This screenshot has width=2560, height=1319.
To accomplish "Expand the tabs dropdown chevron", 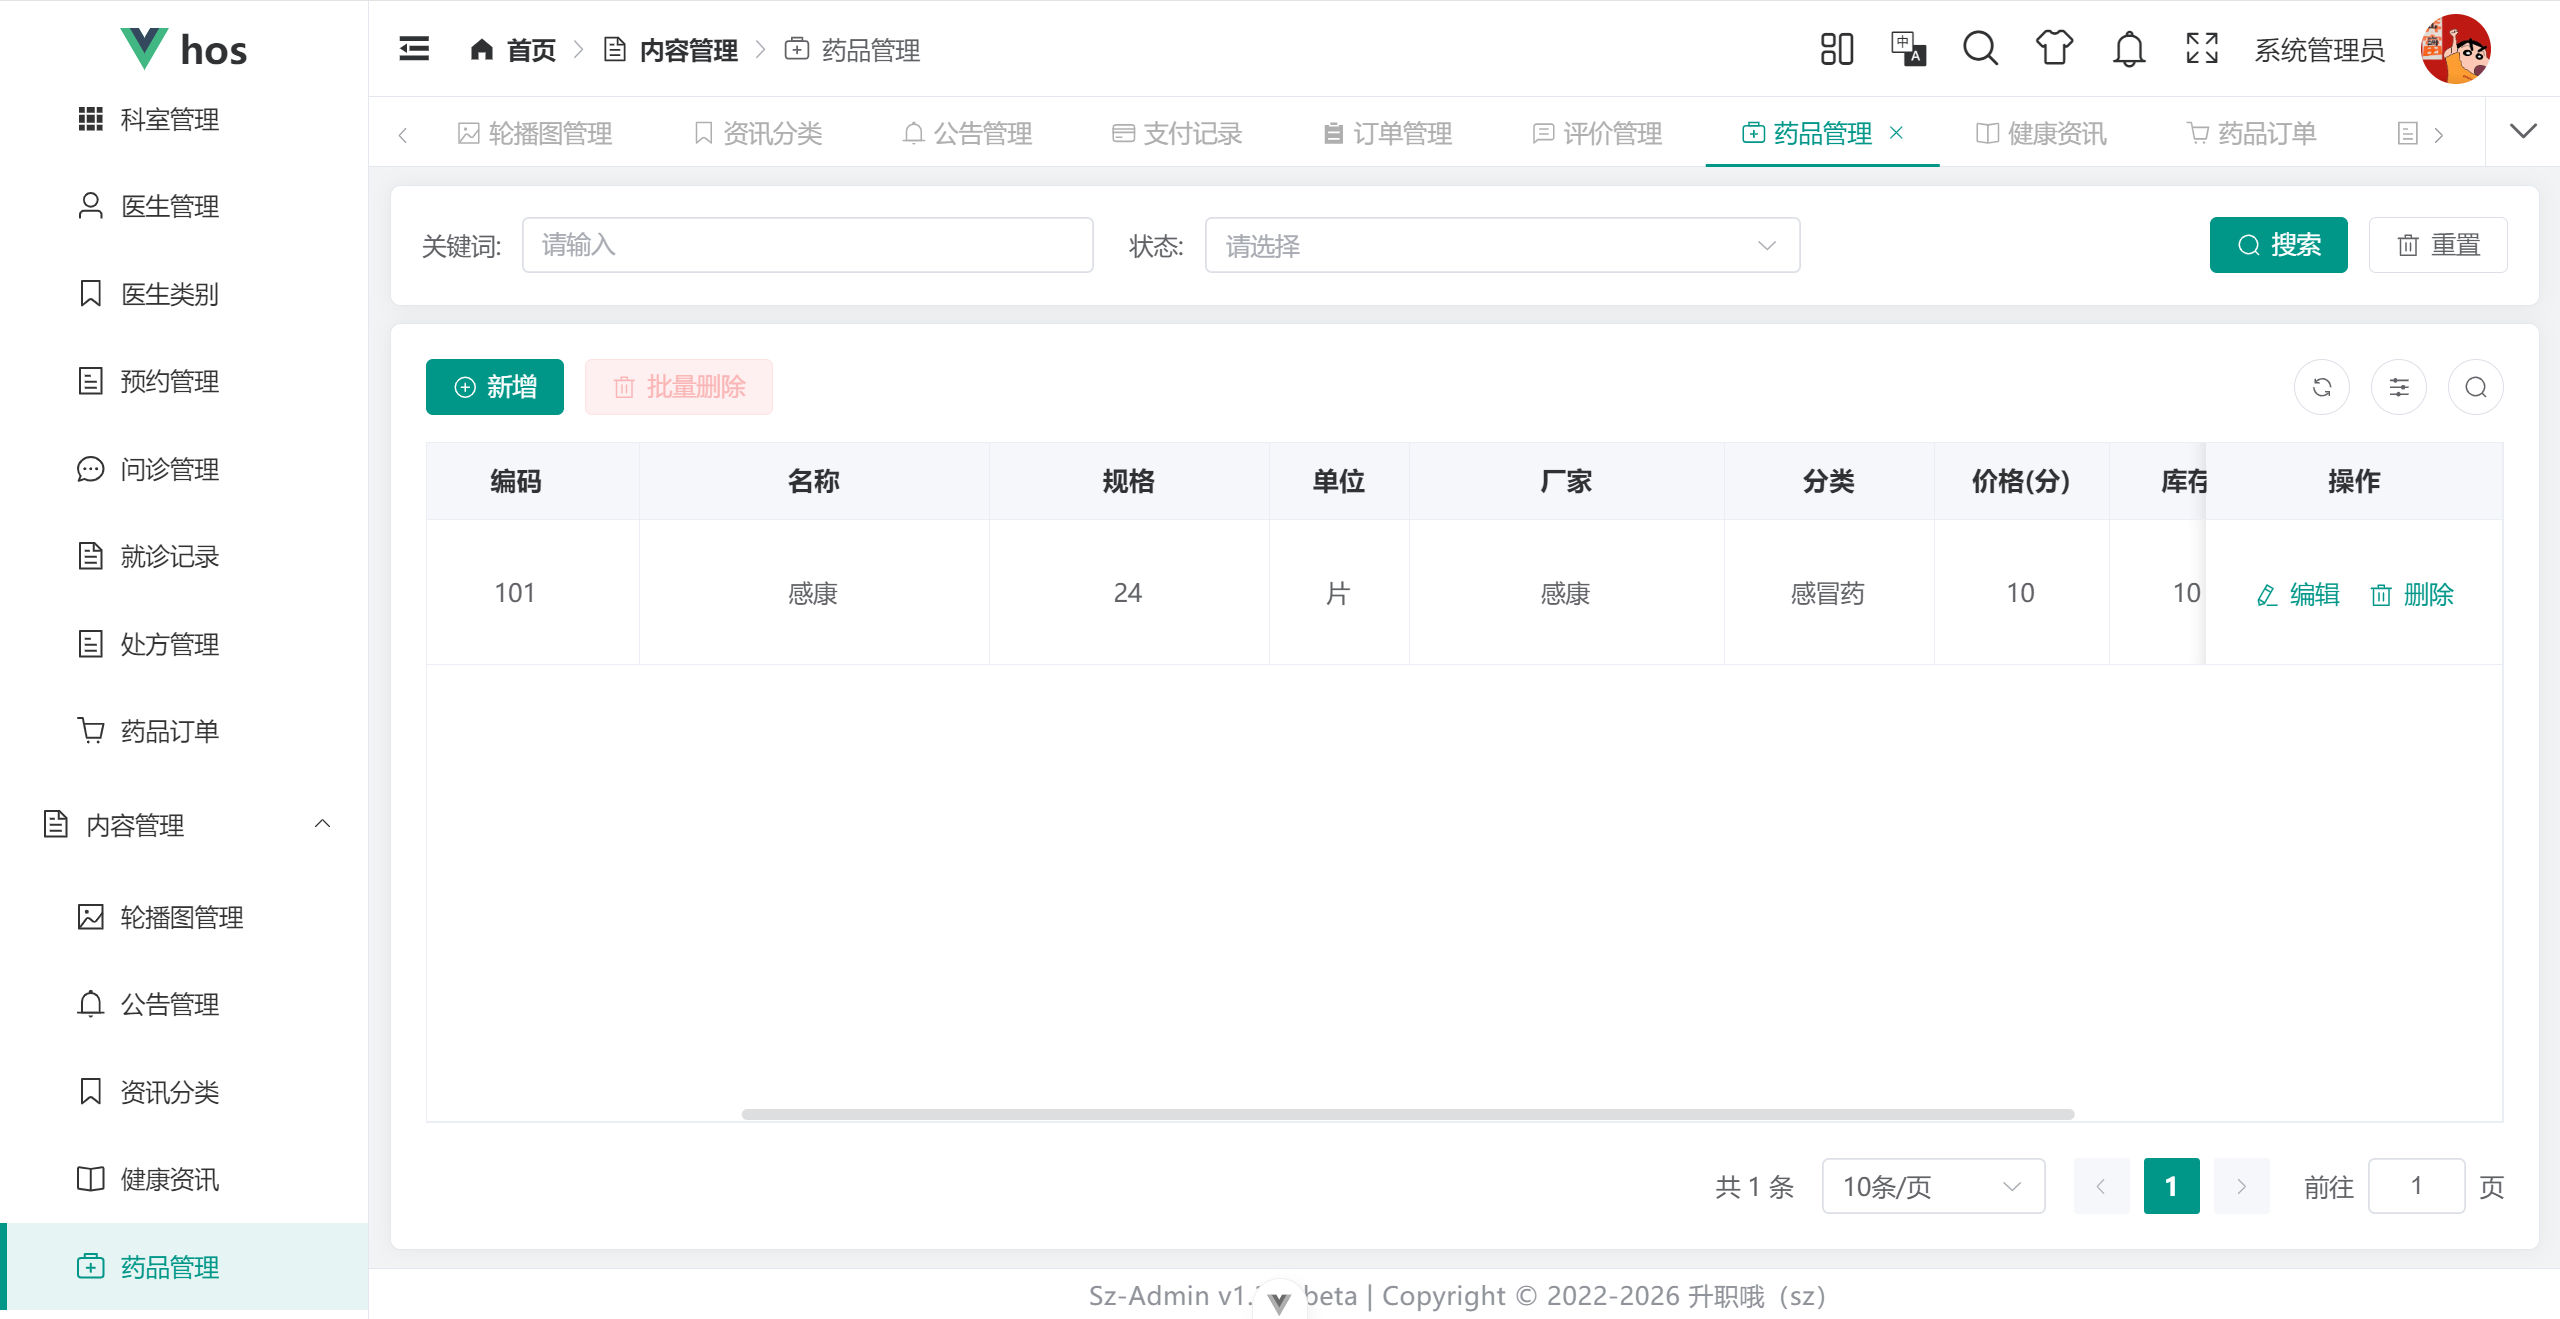I will (2523, 131).
